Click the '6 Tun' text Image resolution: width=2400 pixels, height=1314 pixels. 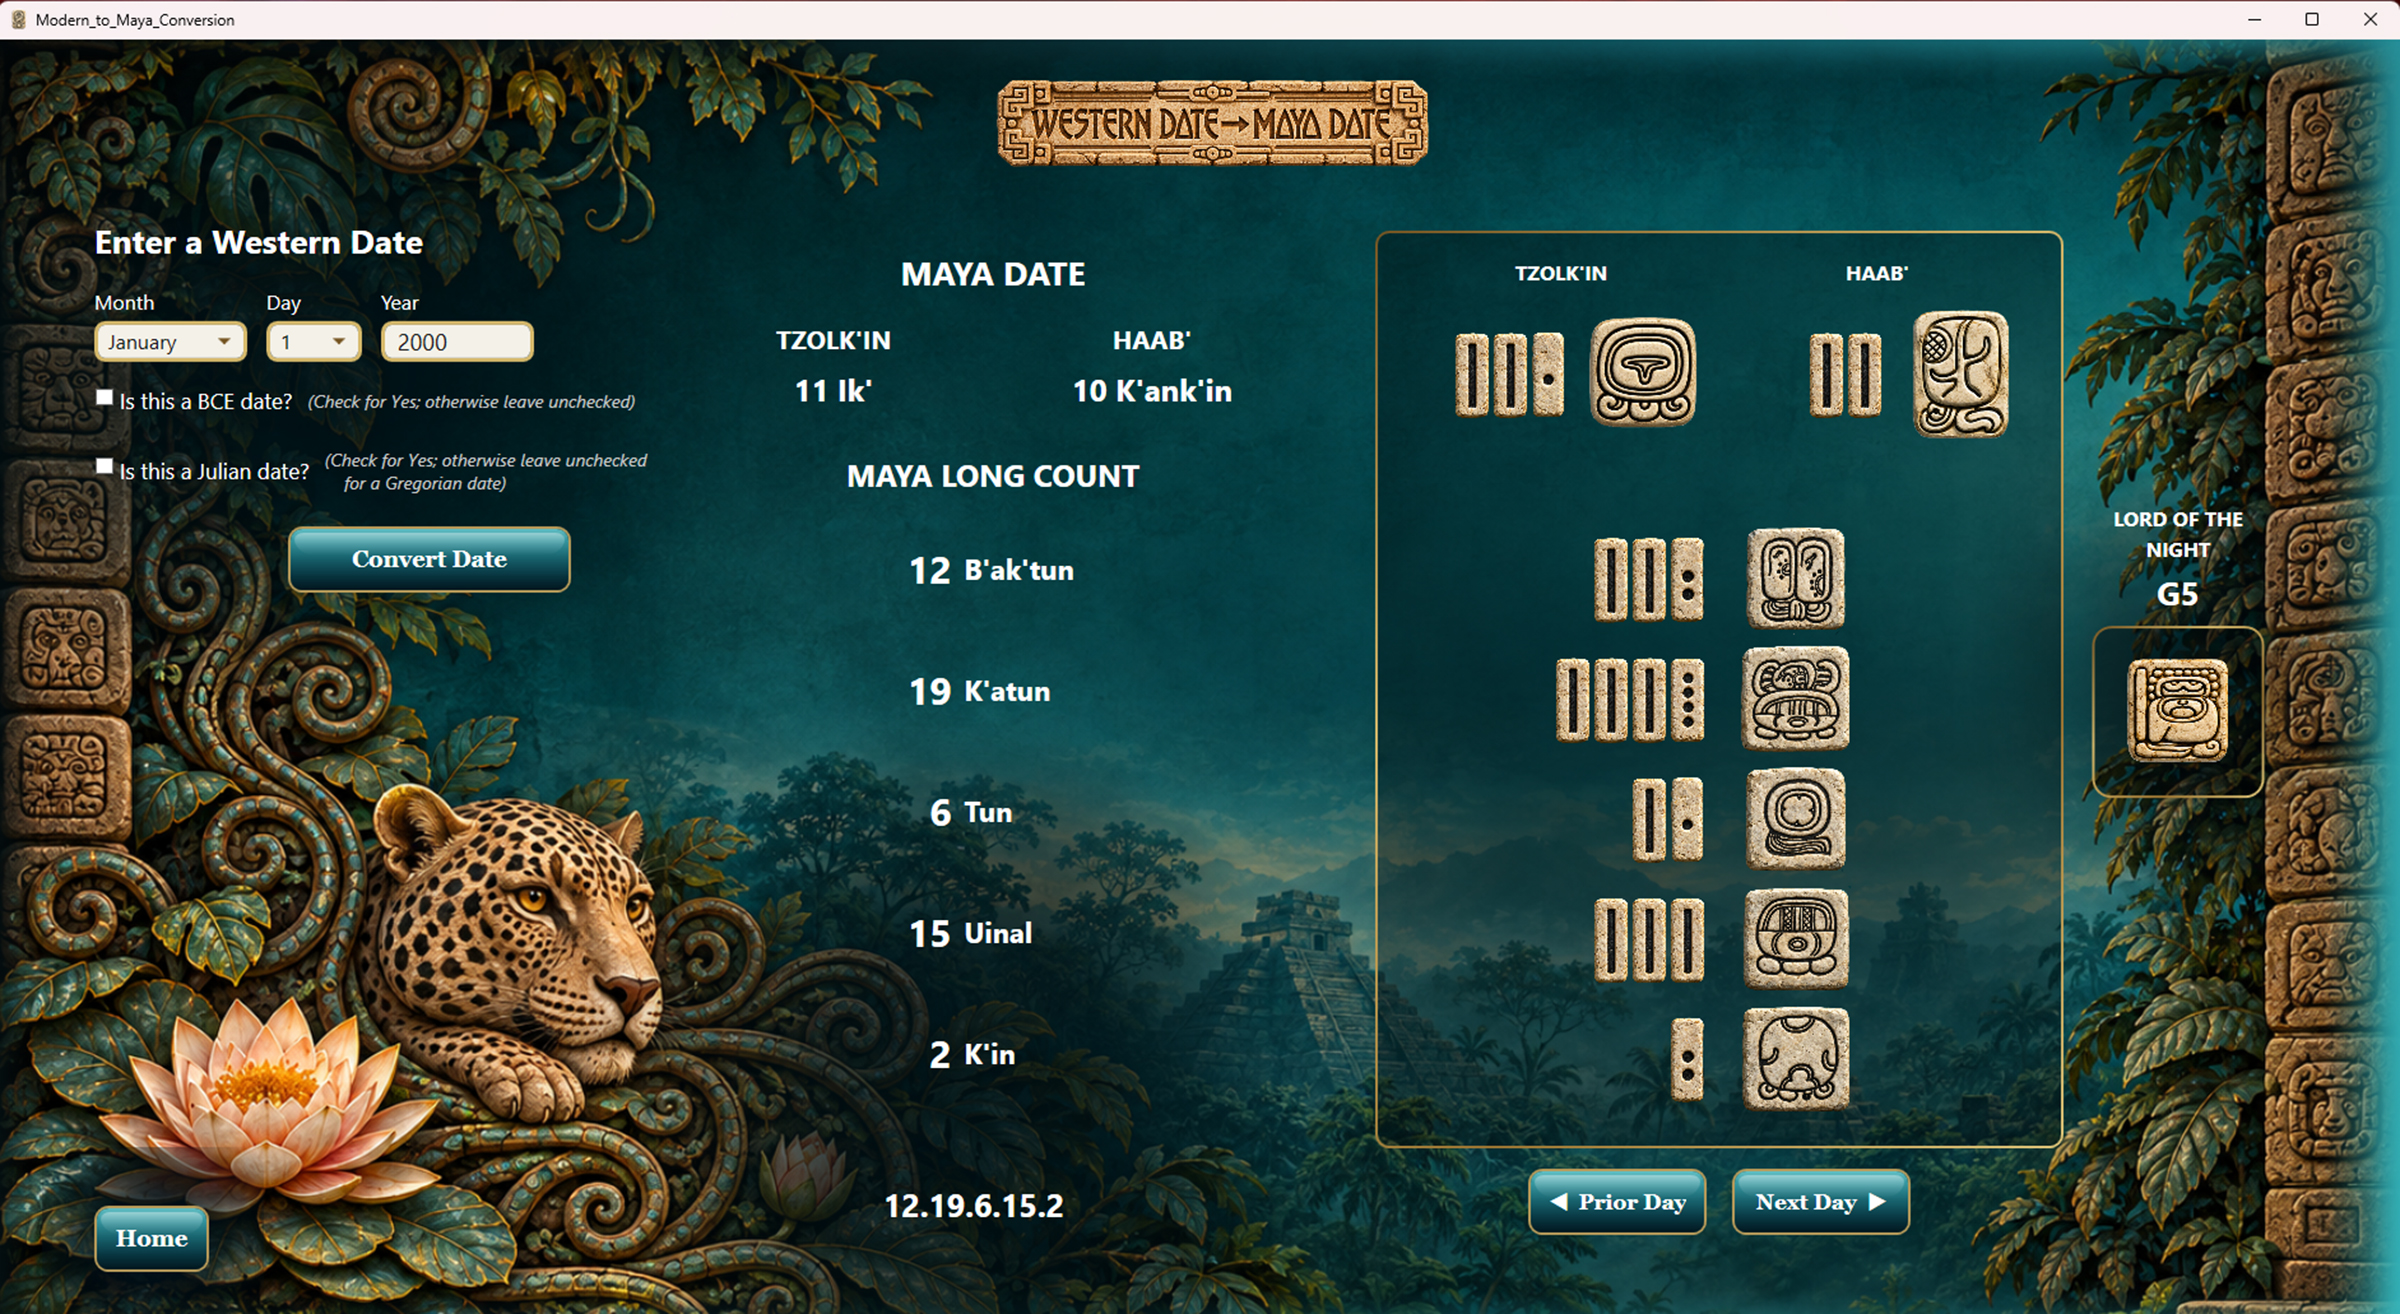click(971, 813)
